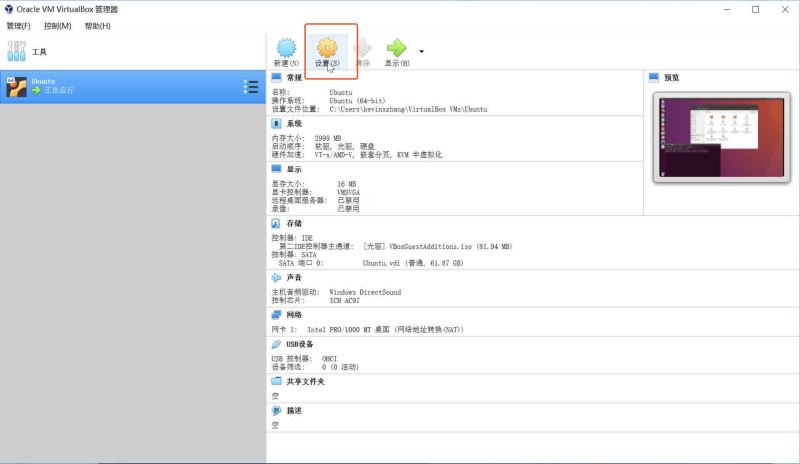The height and width of the screenshot is (464, 800).
Task: Open the 管理(F) menu
Action: (18, 26)
